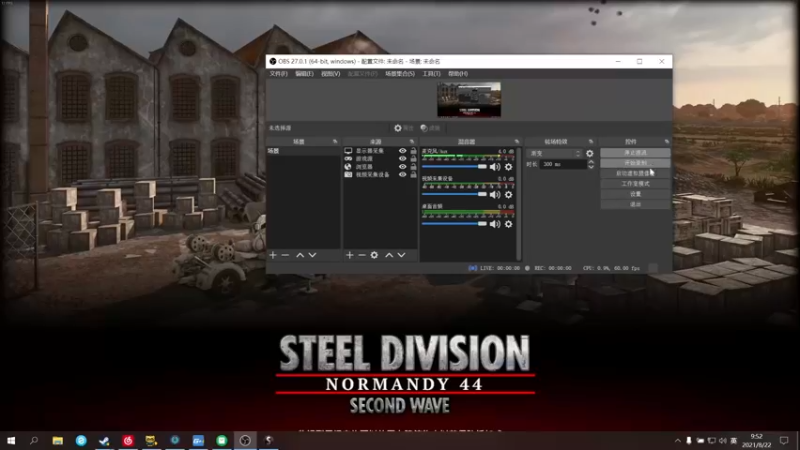Hide the display capture source with the eye

(403, 151)
